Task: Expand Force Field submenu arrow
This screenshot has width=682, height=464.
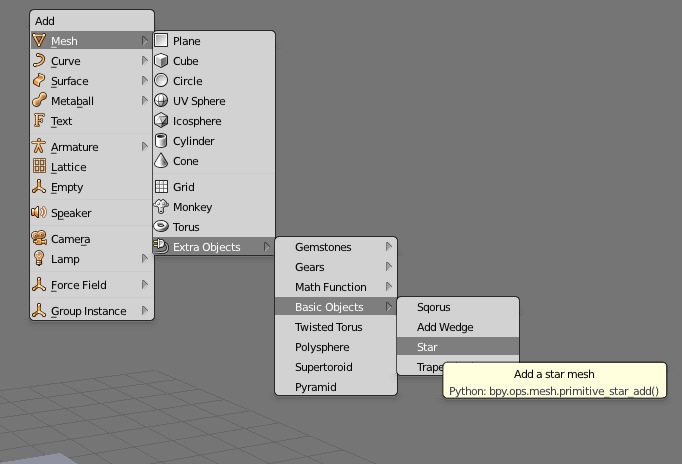Action: pos(145,285)
